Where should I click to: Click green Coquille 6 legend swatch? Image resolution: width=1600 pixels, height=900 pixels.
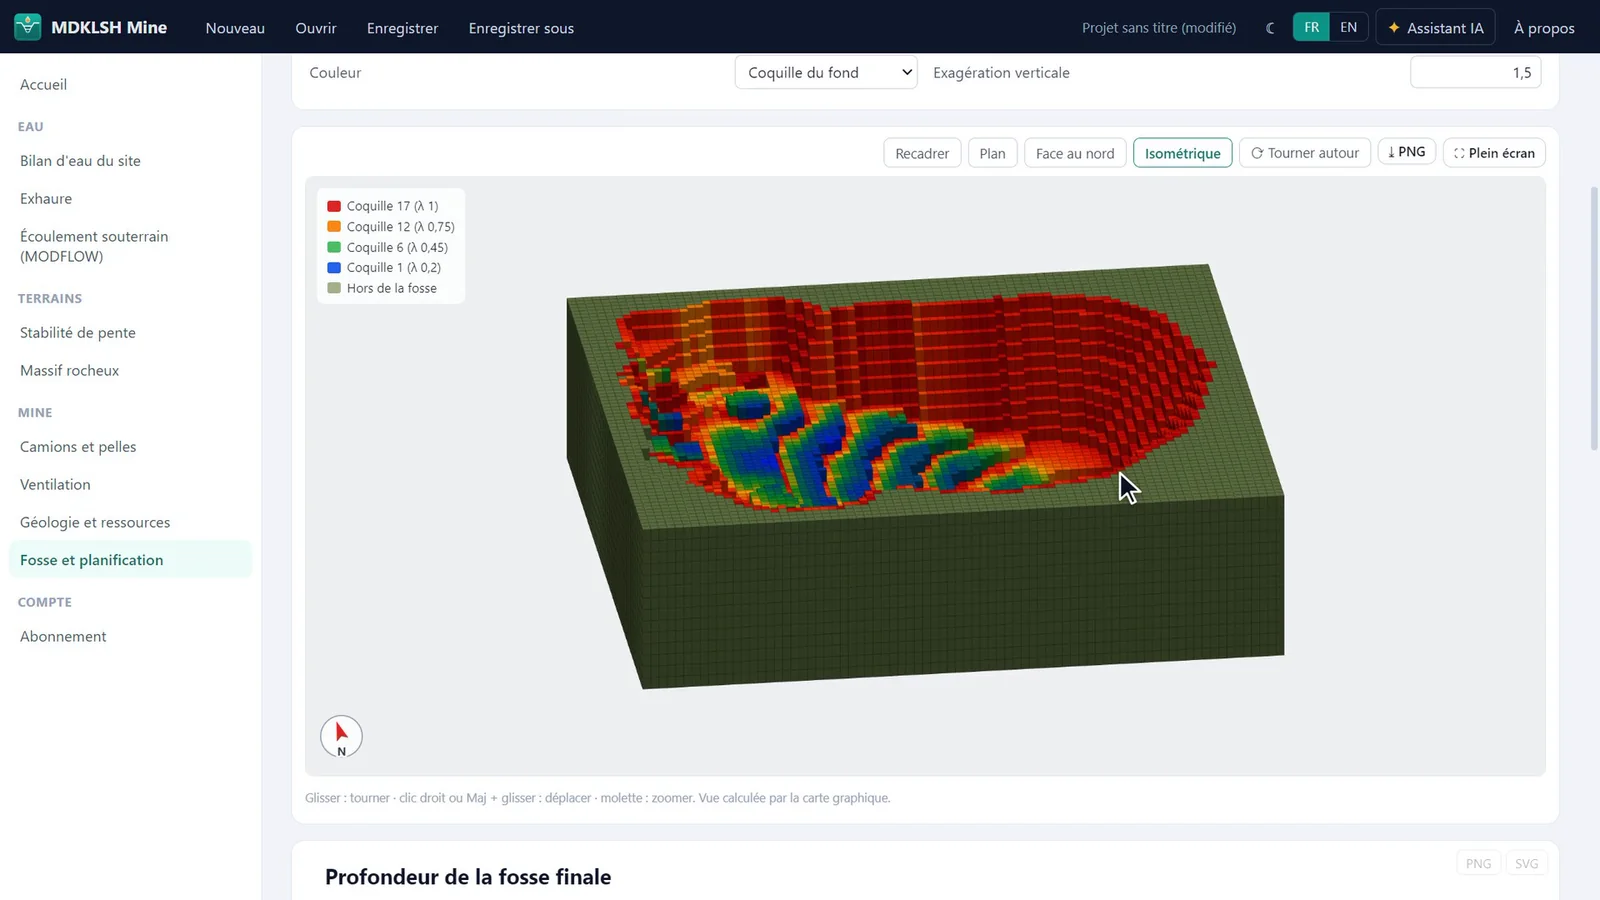pos(334,247)
